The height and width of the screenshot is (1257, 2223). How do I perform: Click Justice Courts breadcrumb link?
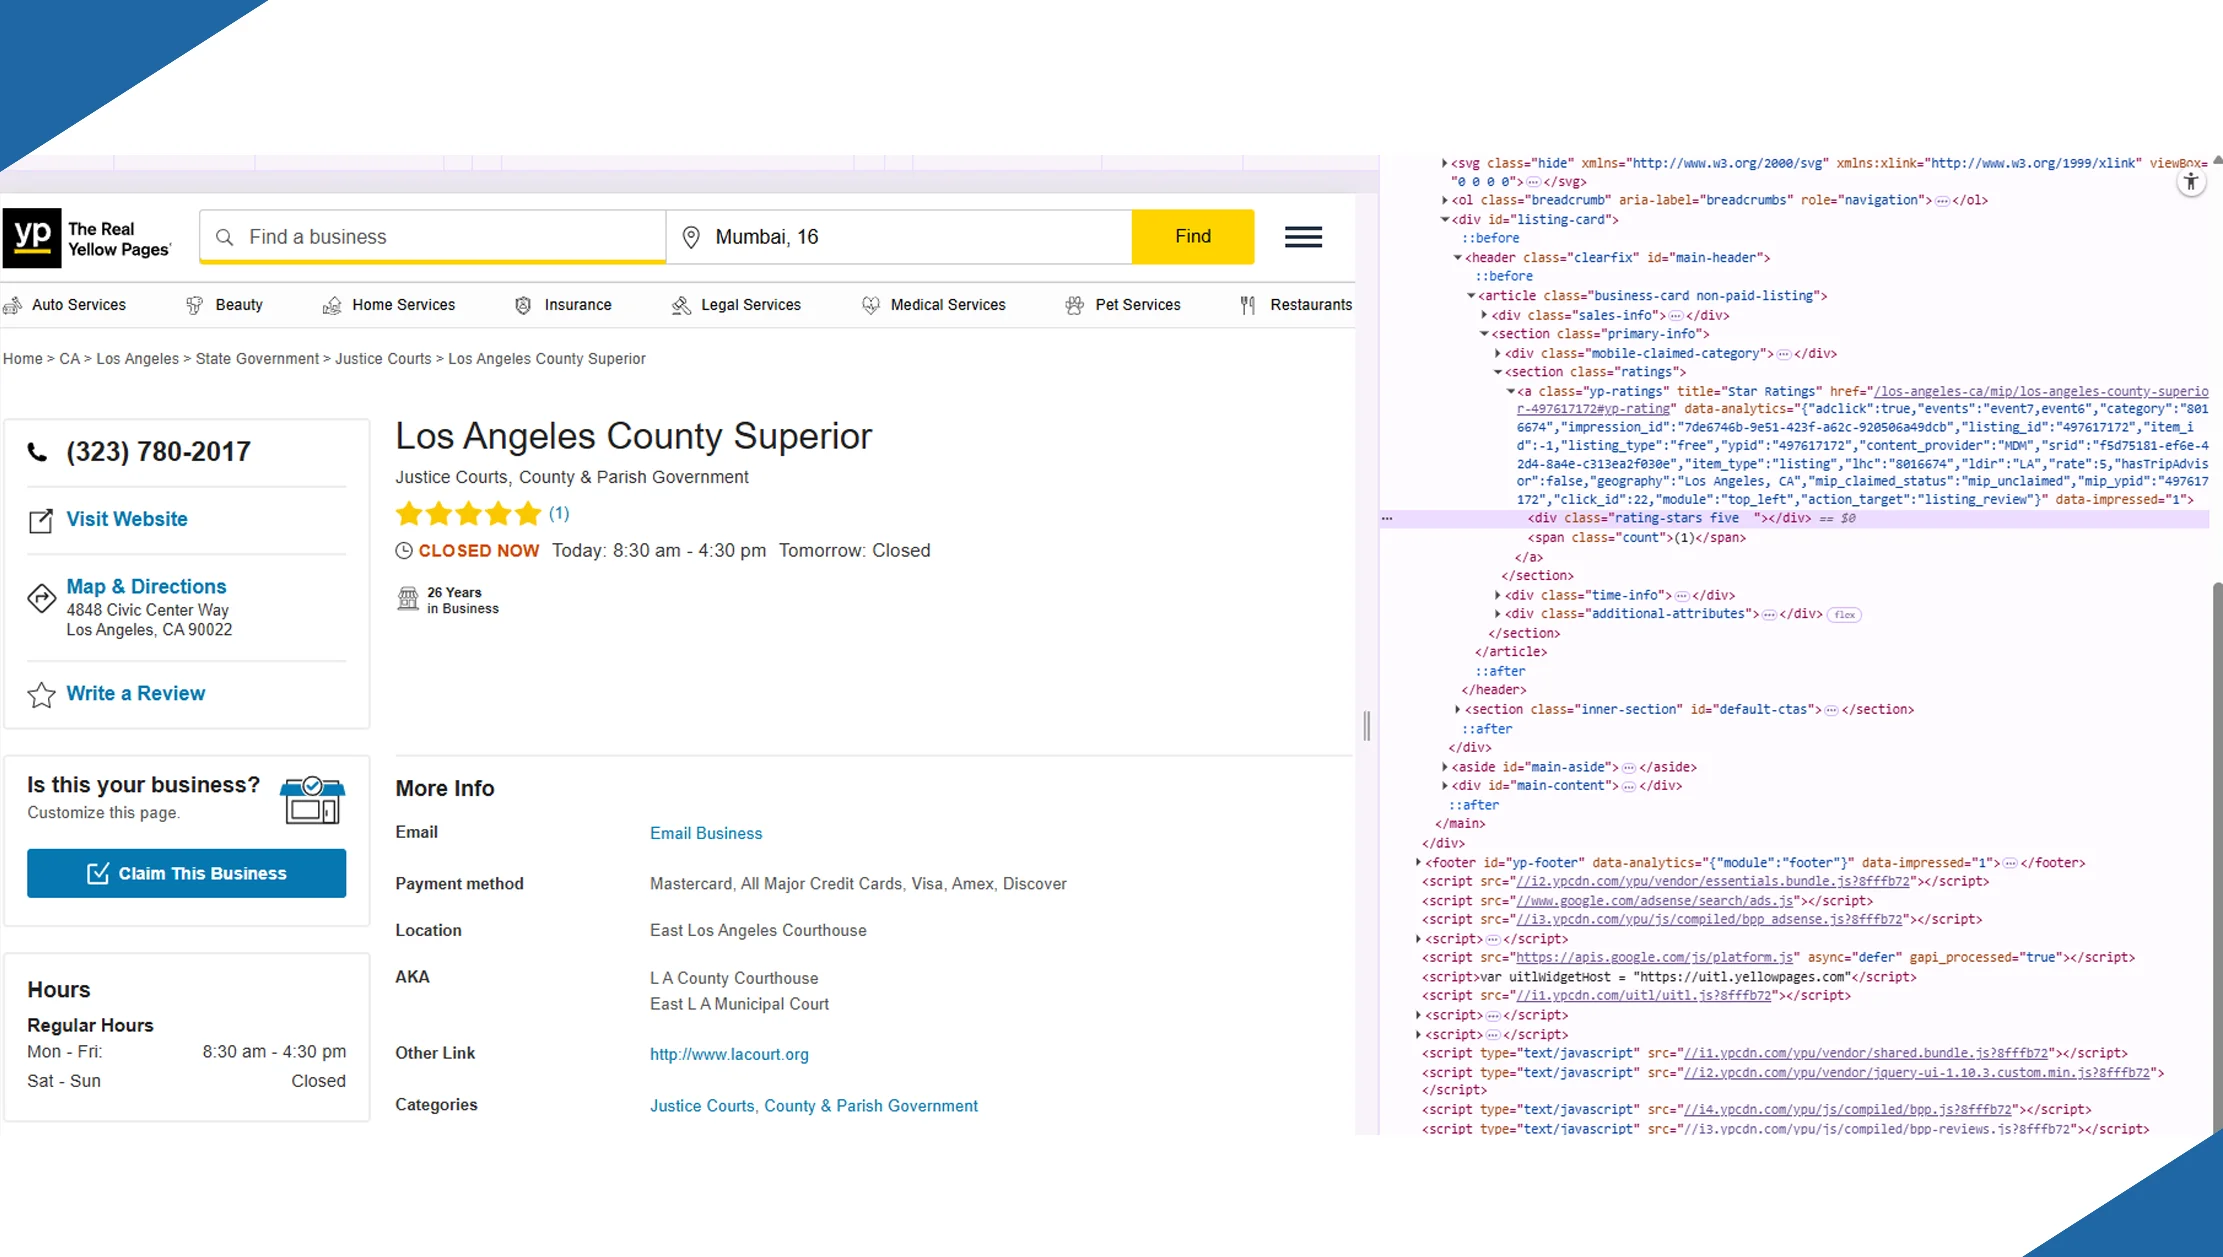pos(383,359)
